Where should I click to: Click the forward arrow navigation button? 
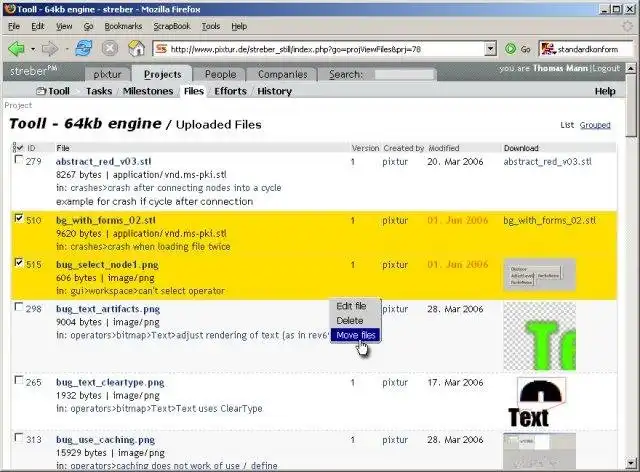click(50, 49)
